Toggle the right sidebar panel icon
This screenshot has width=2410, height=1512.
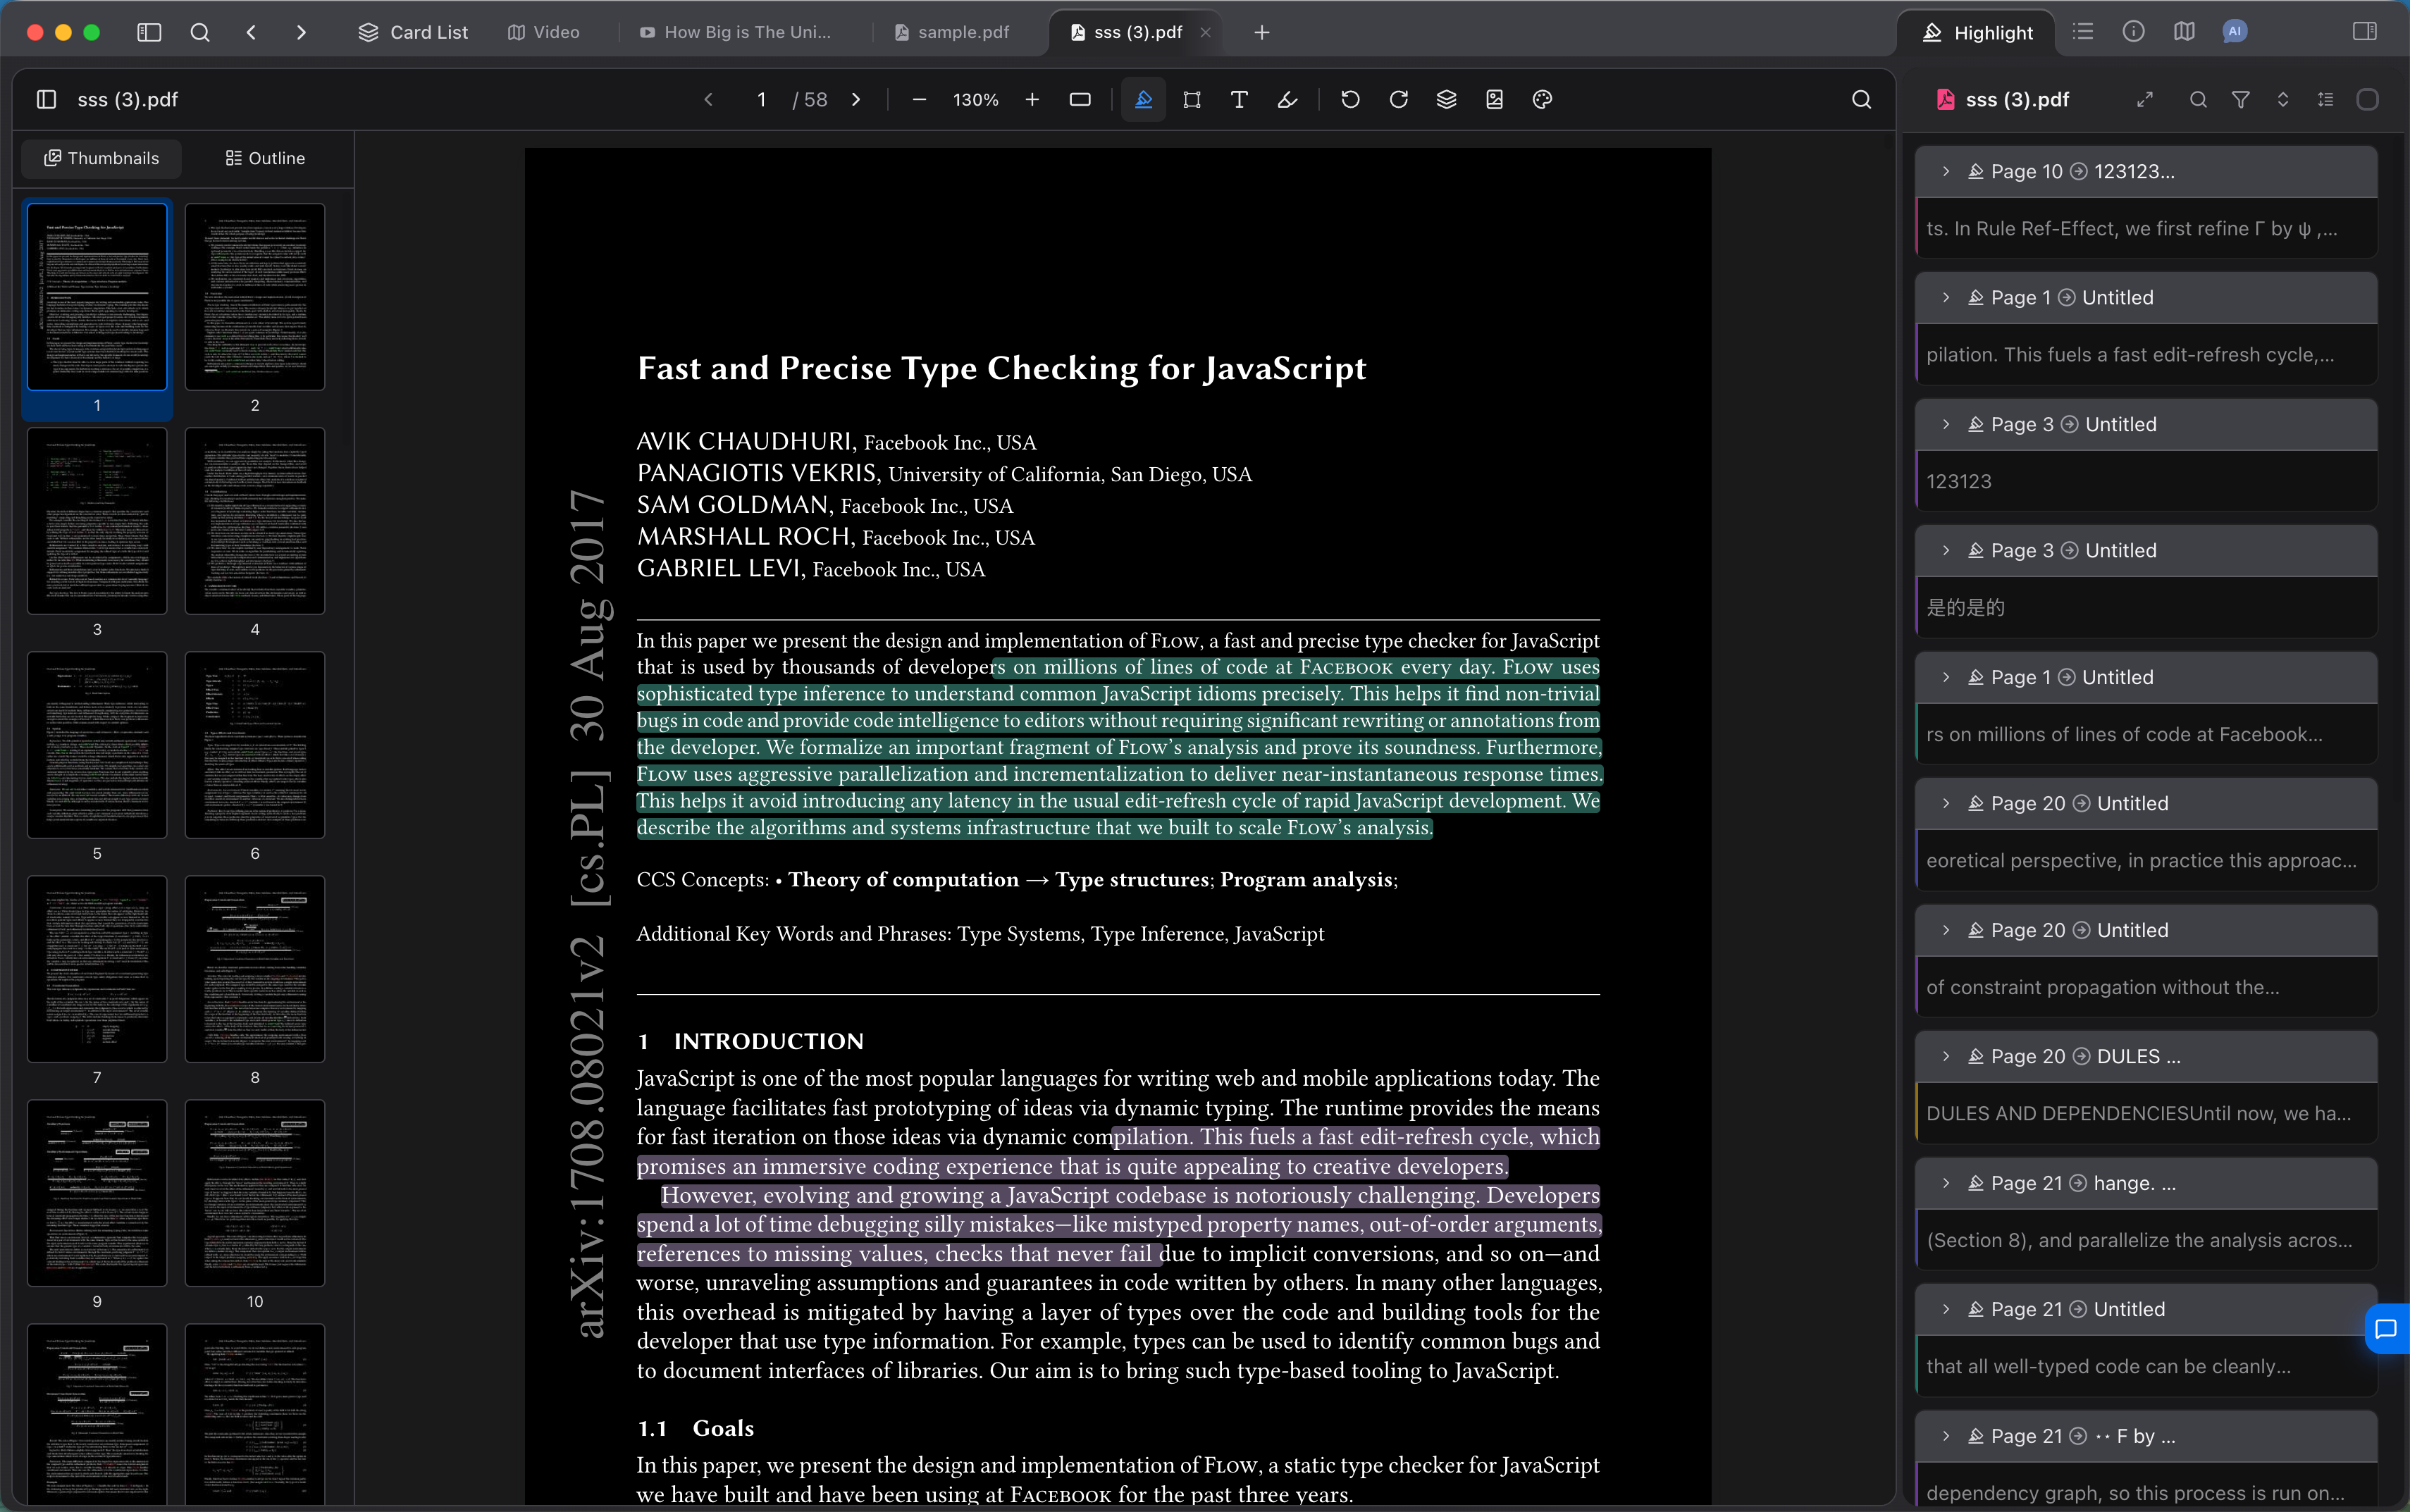[x=2365, y=32]
